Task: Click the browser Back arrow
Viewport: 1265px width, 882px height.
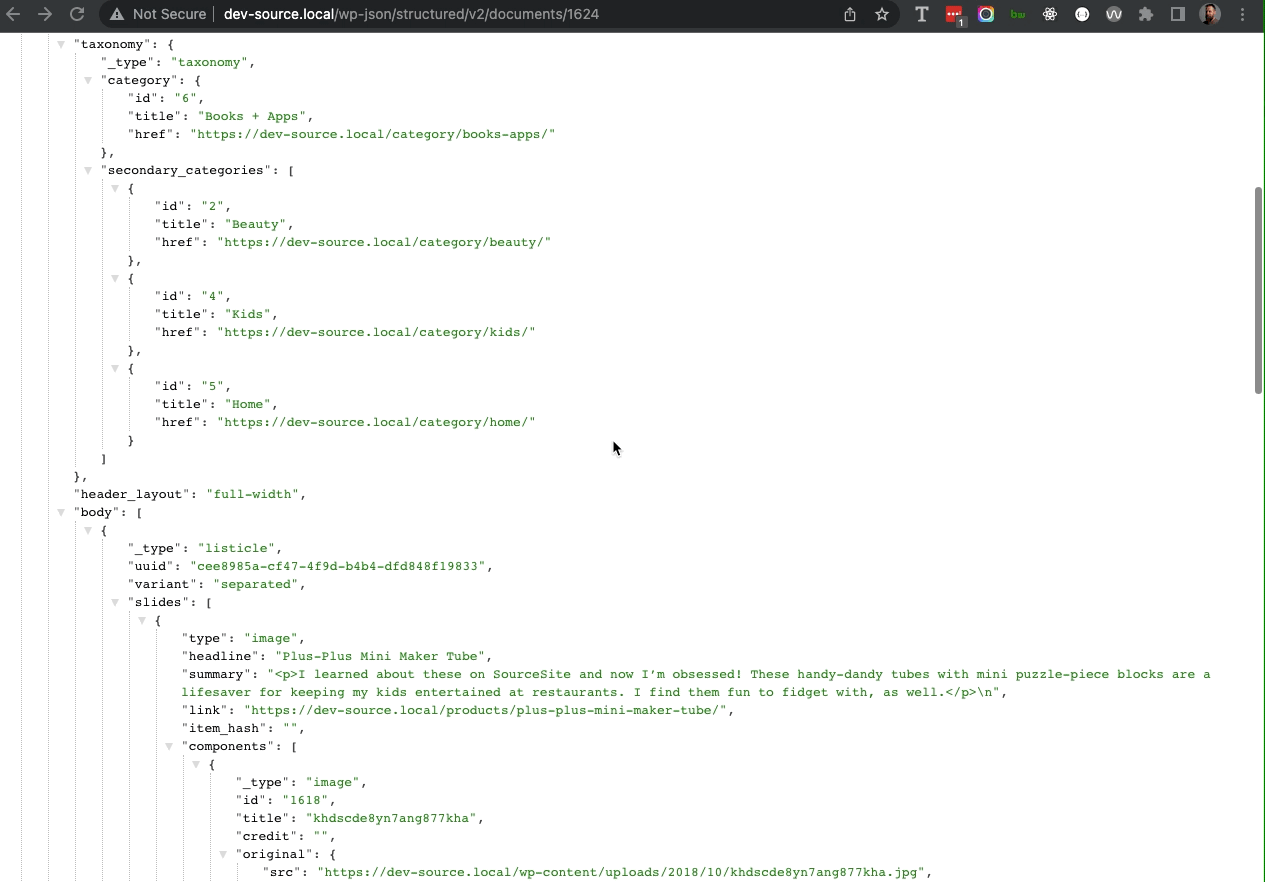Action: point(13,14)
